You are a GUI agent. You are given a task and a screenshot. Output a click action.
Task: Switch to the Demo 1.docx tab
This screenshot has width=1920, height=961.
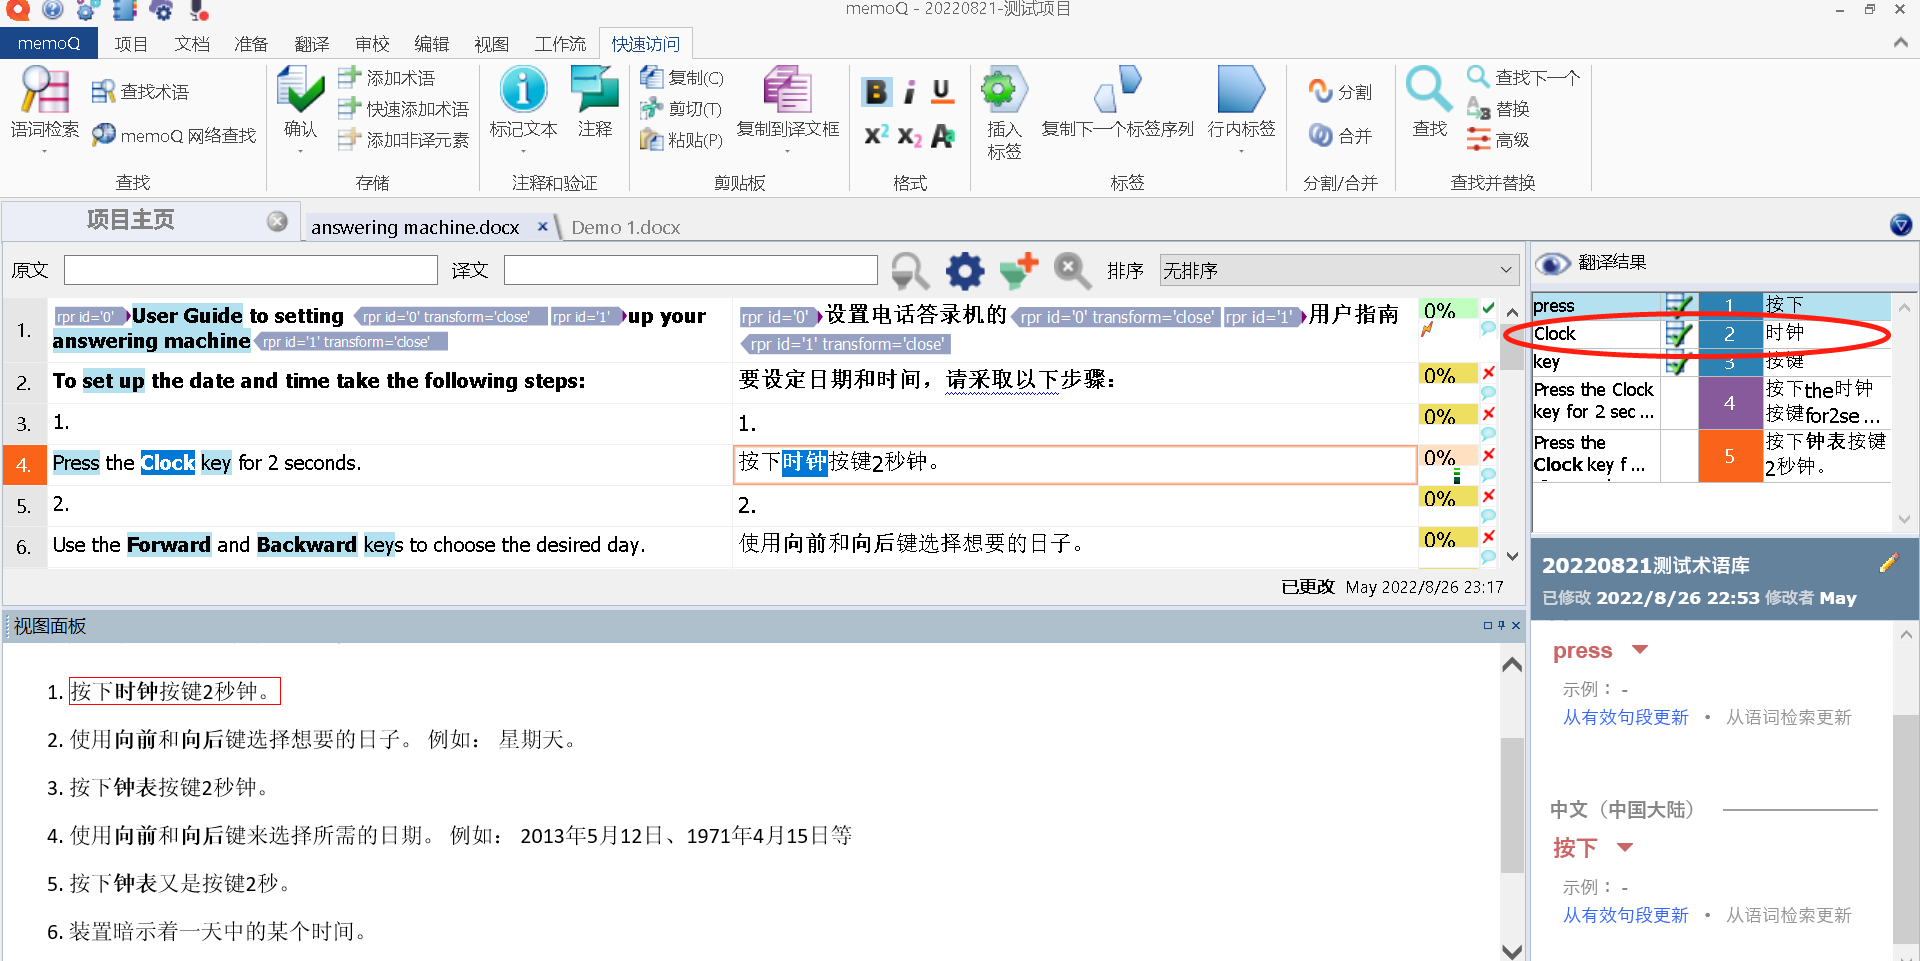(626, 227)
